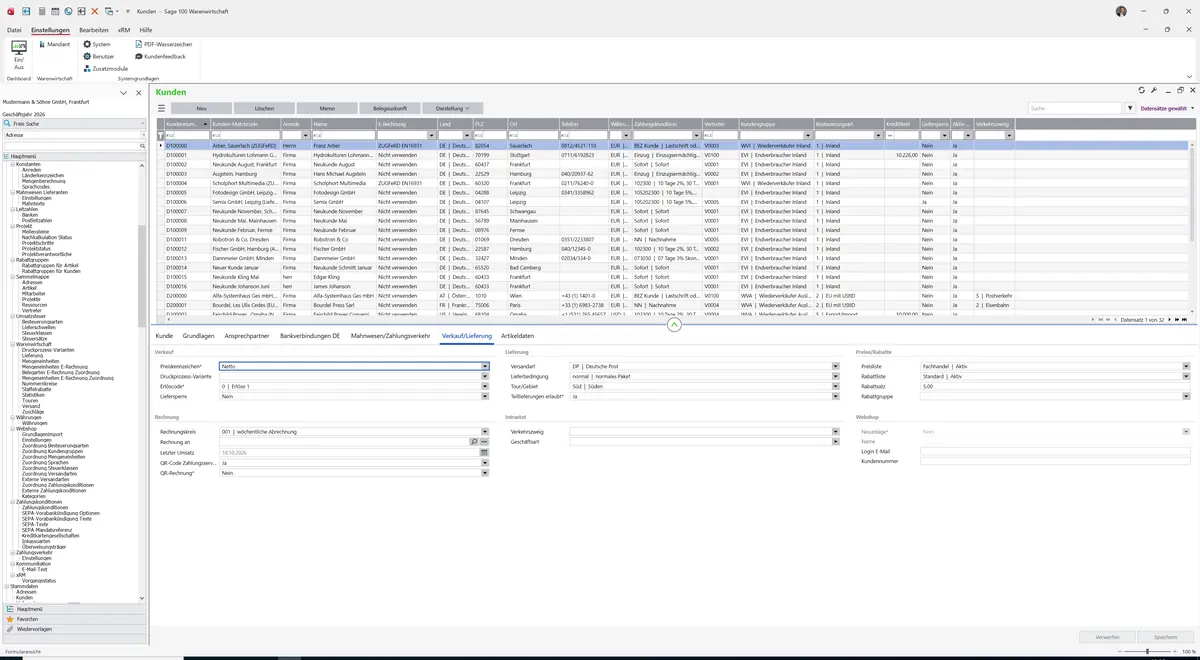Screen dimensions: 1200x660
Task: Collapse the Konstanten tree node
Action: tap(12, 164)
